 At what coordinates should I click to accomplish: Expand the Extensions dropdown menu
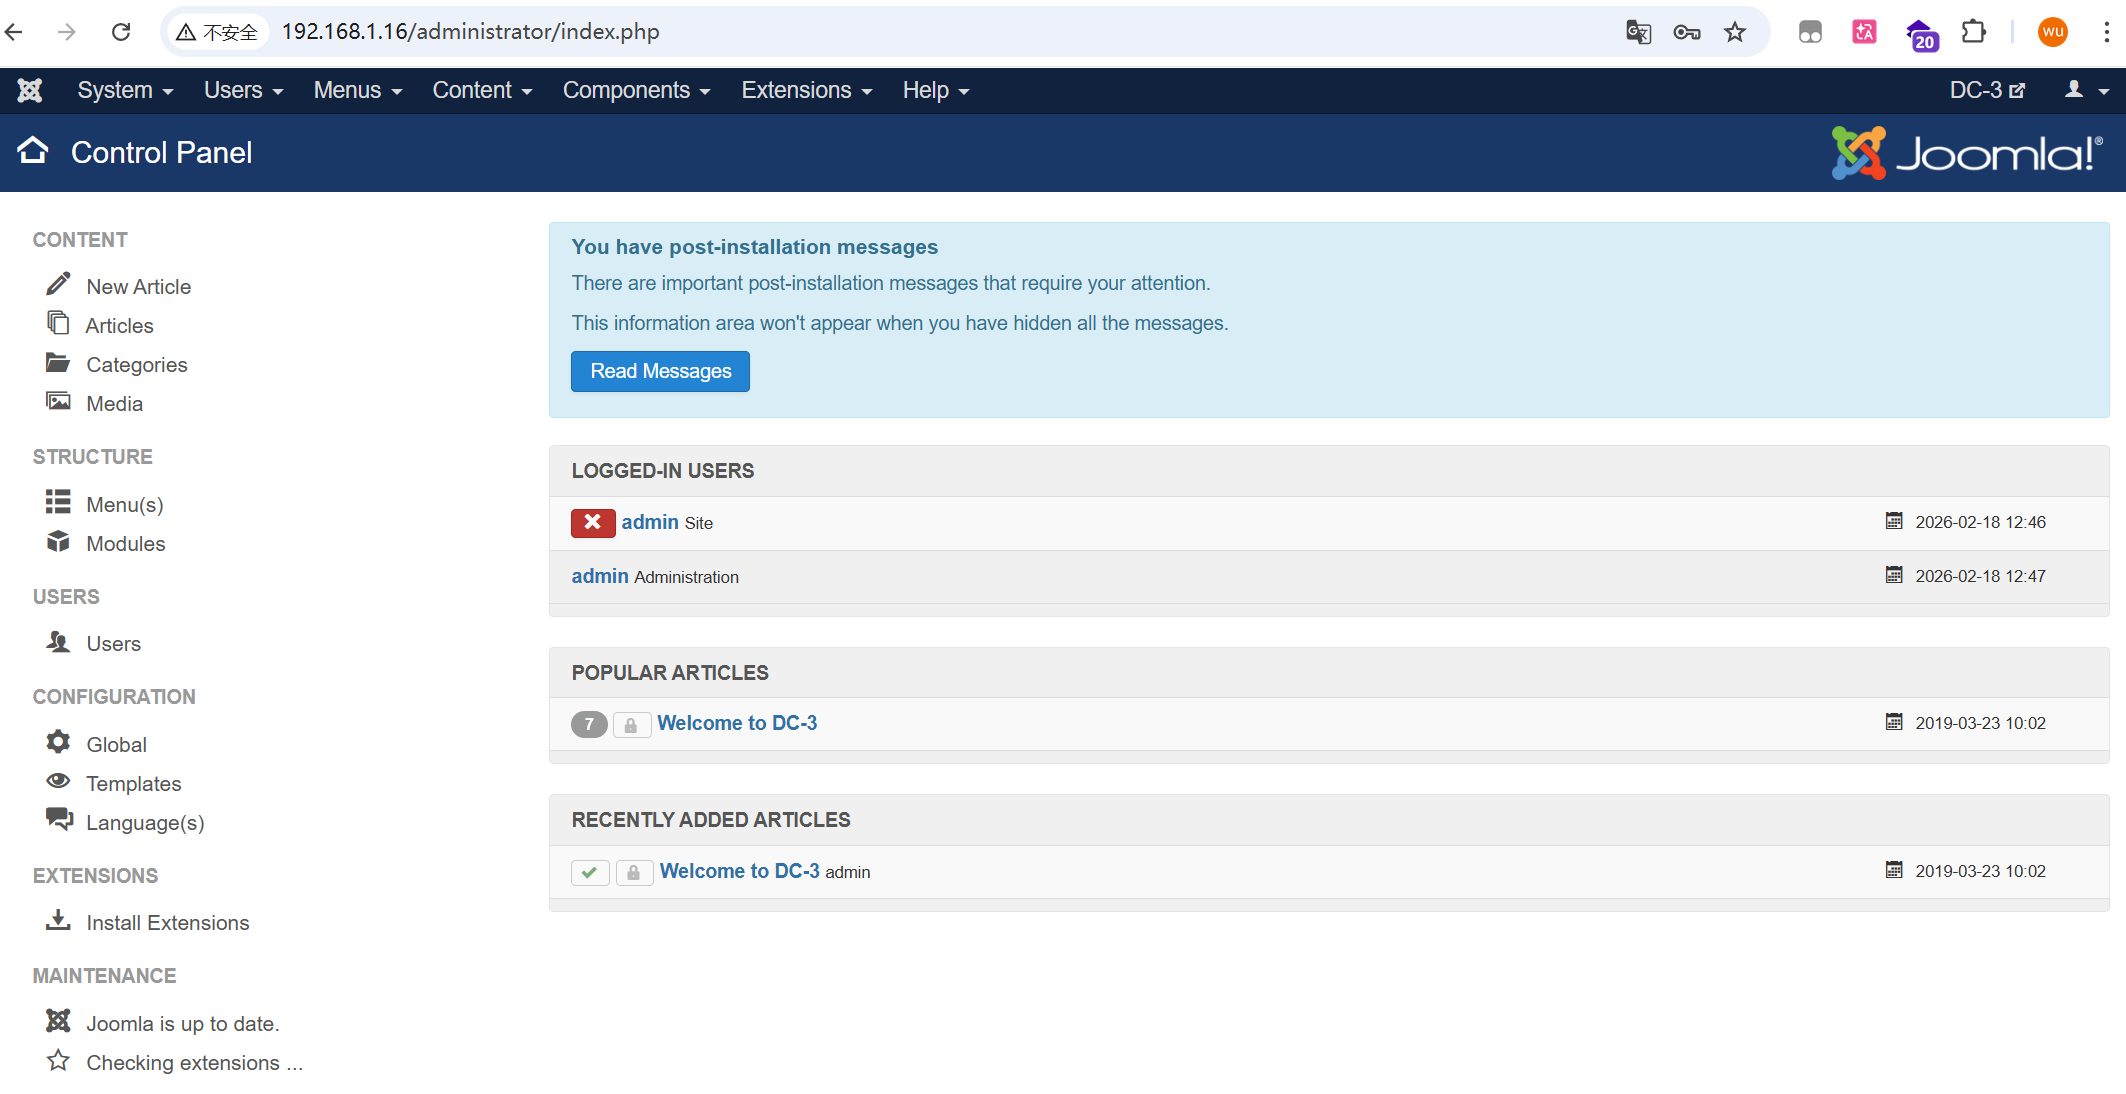click(806, 91)
